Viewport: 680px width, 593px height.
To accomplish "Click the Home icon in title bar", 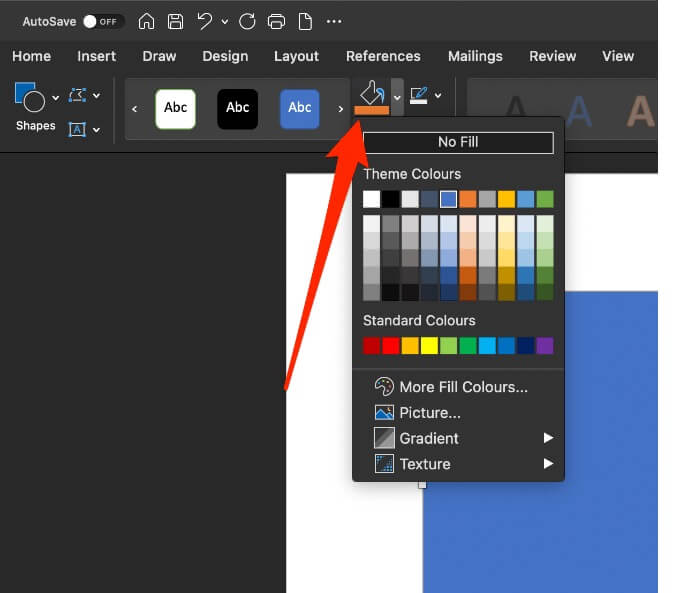I will [147, 21].
